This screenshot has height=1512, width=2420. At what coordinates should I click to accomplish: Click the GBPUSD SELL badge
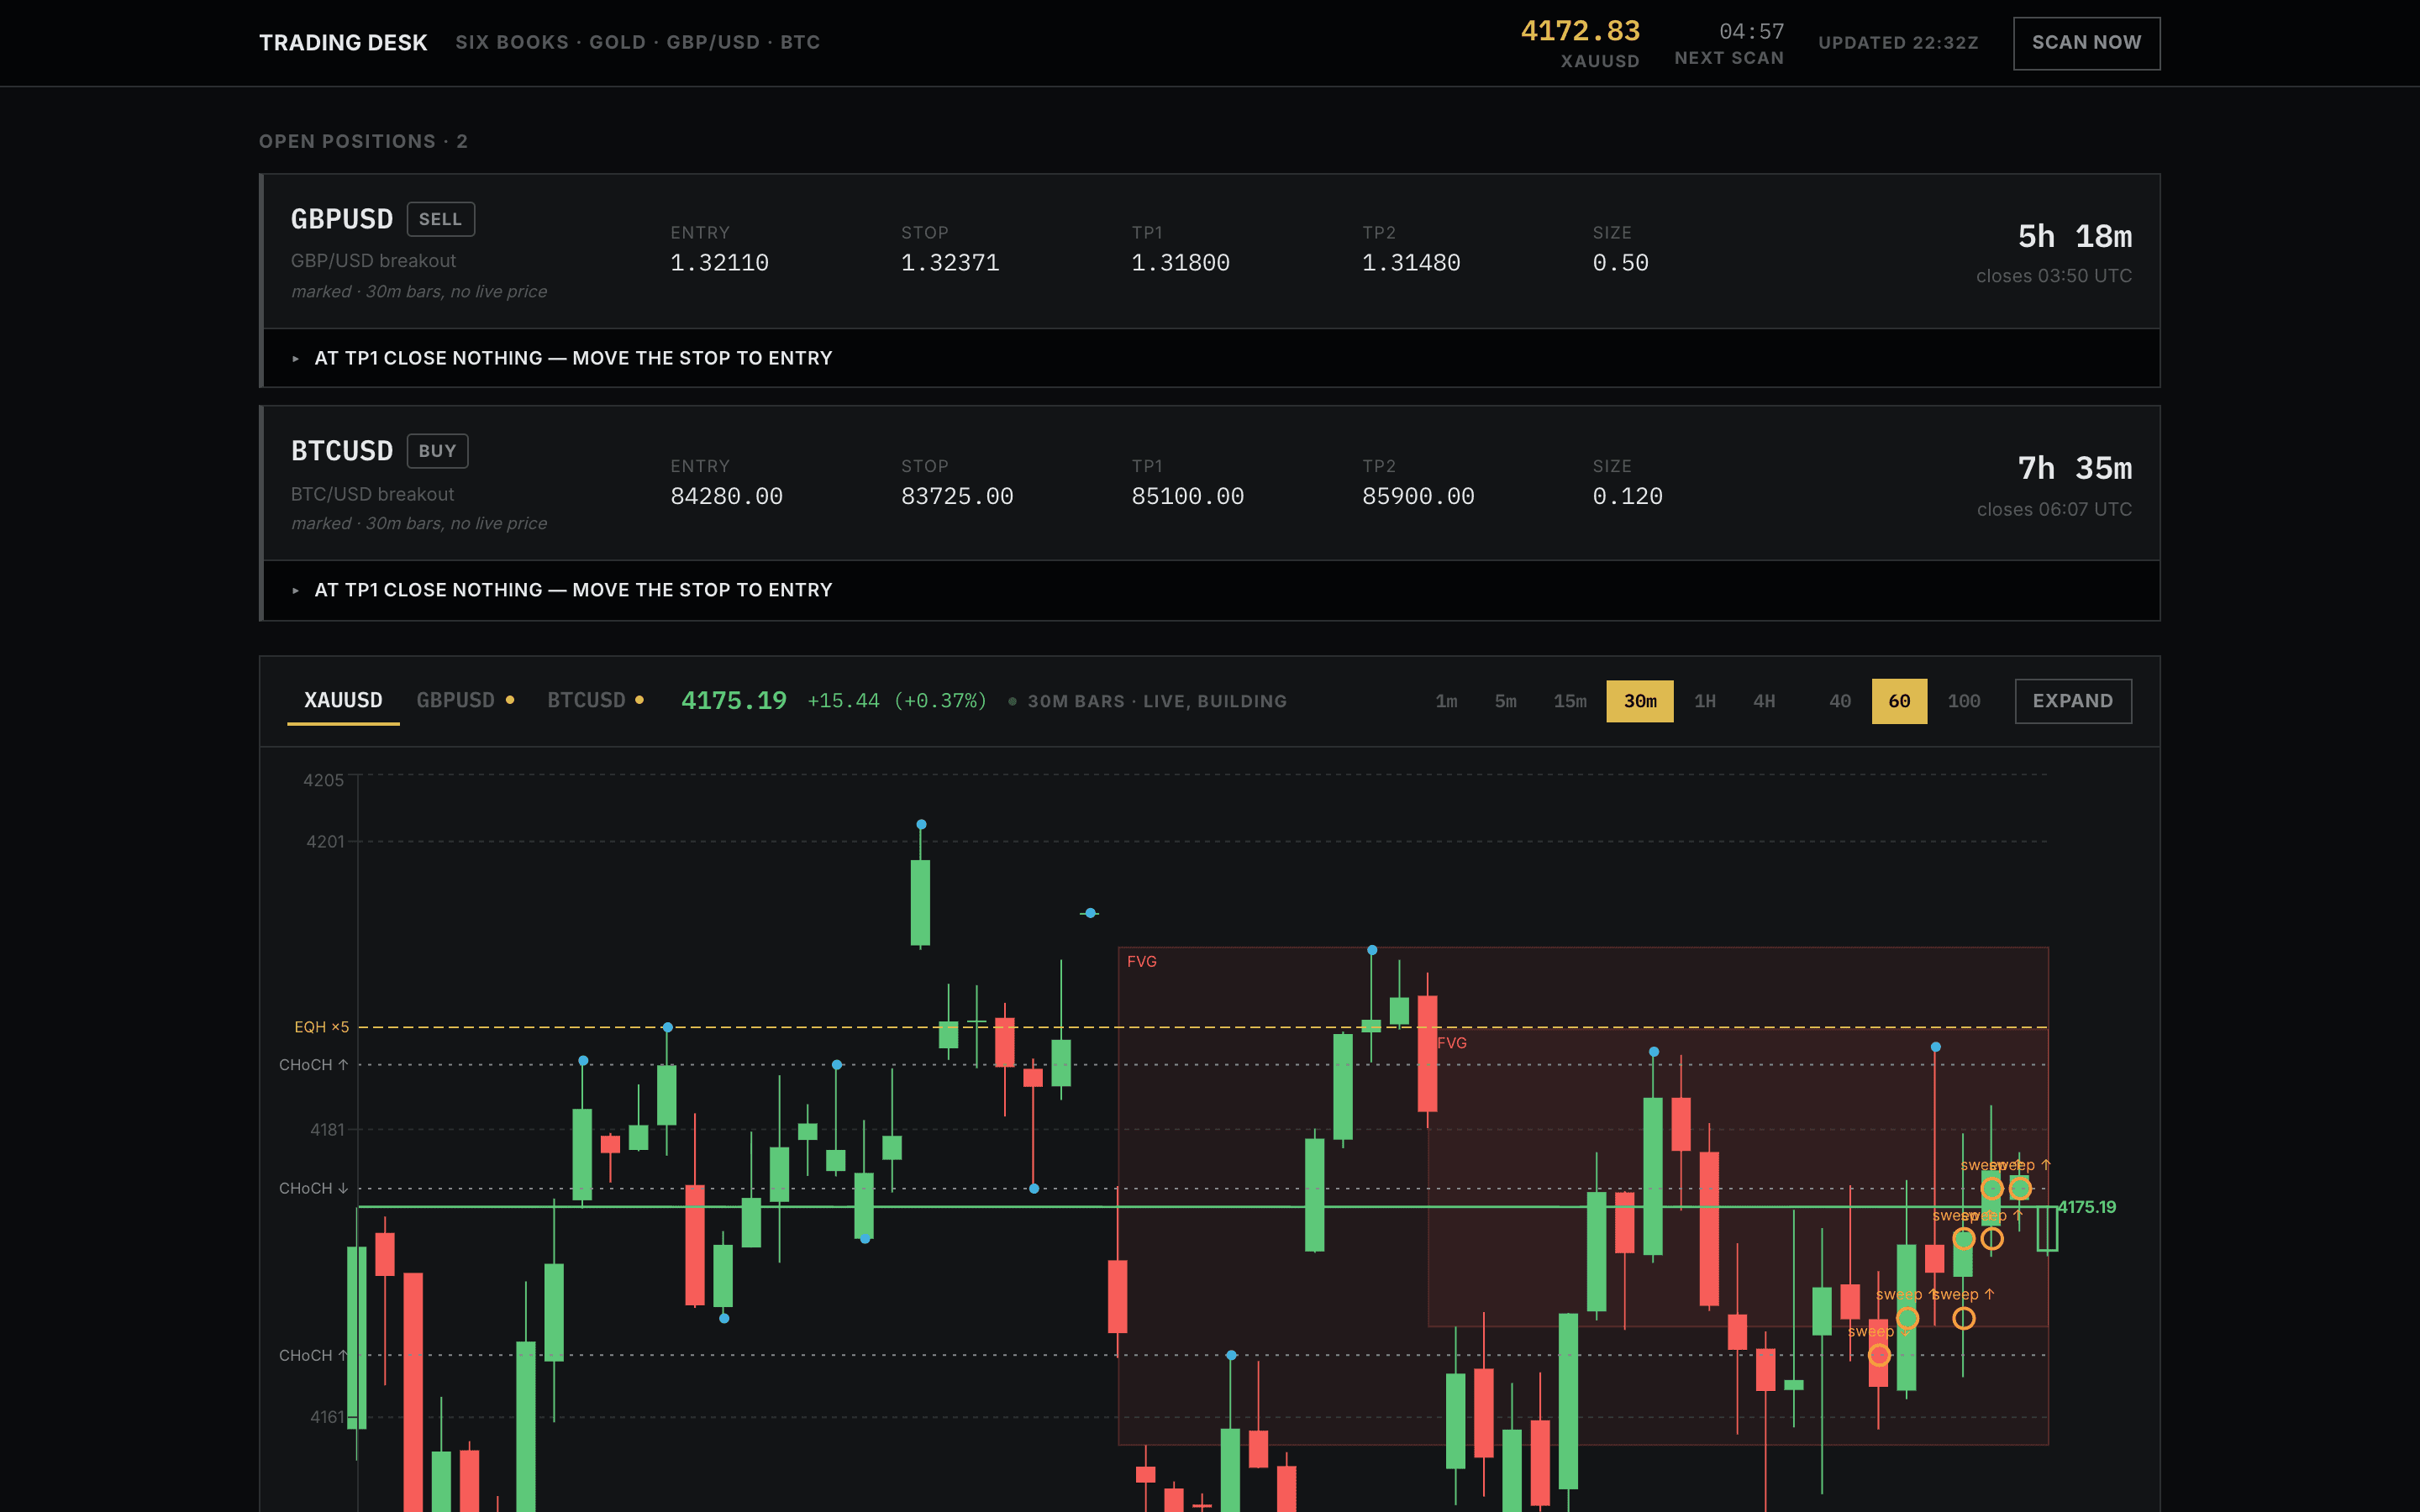coord(440,219)
